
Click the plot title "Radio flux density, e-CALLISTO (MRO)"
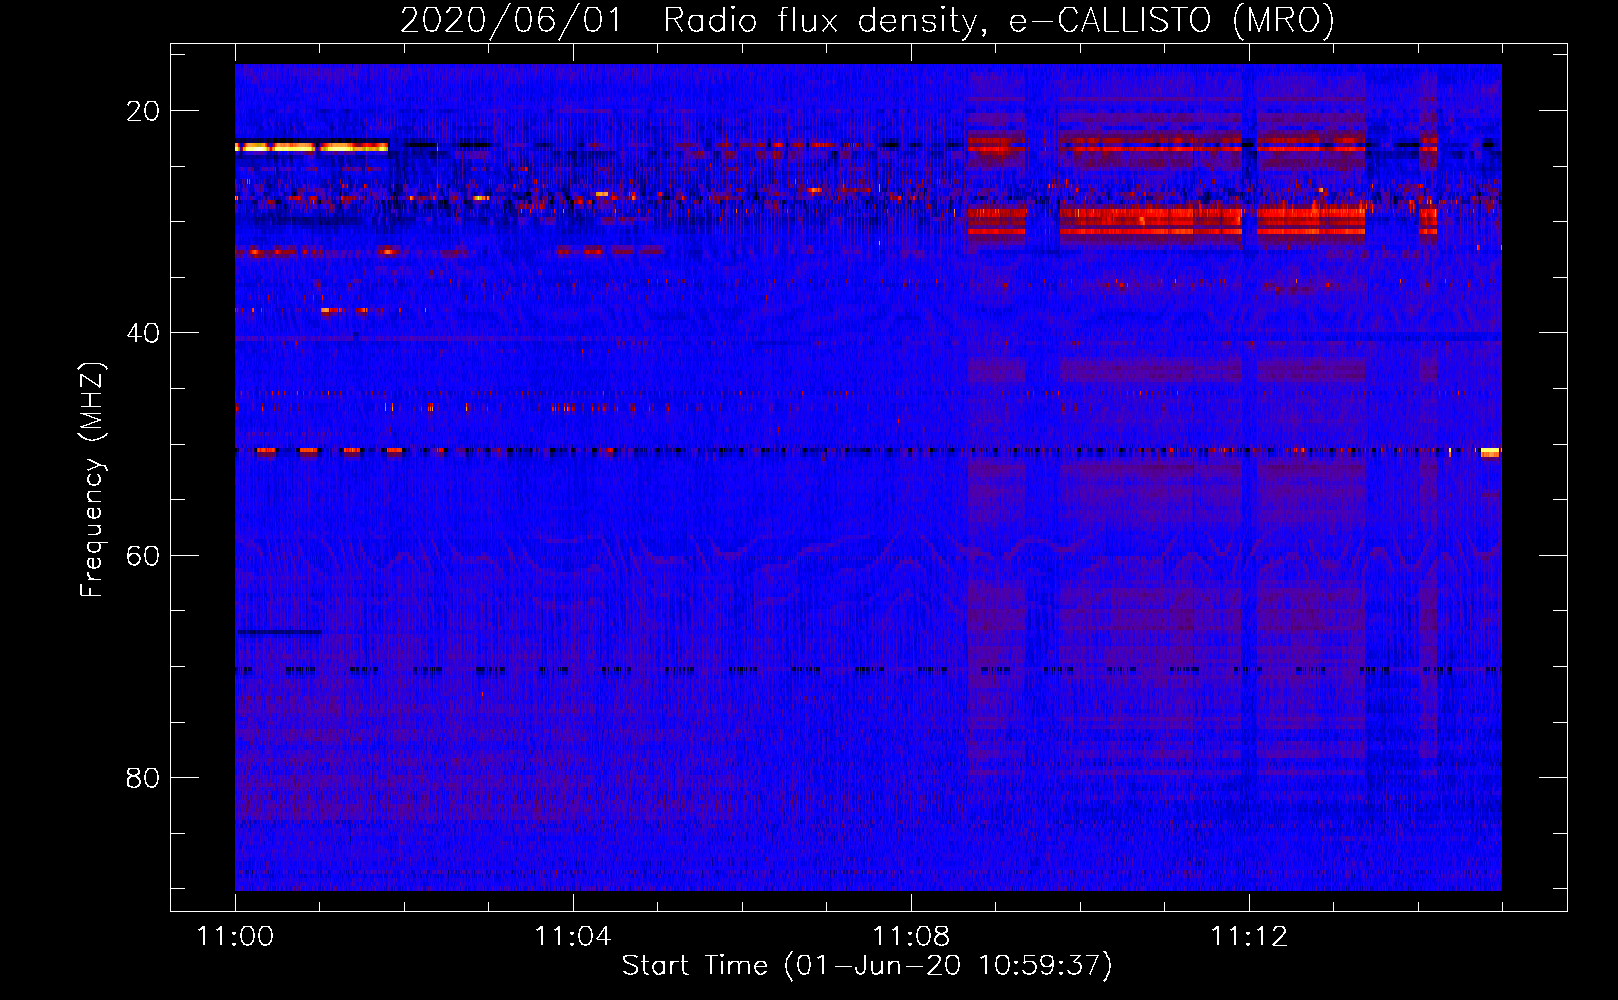coord(999,20)
